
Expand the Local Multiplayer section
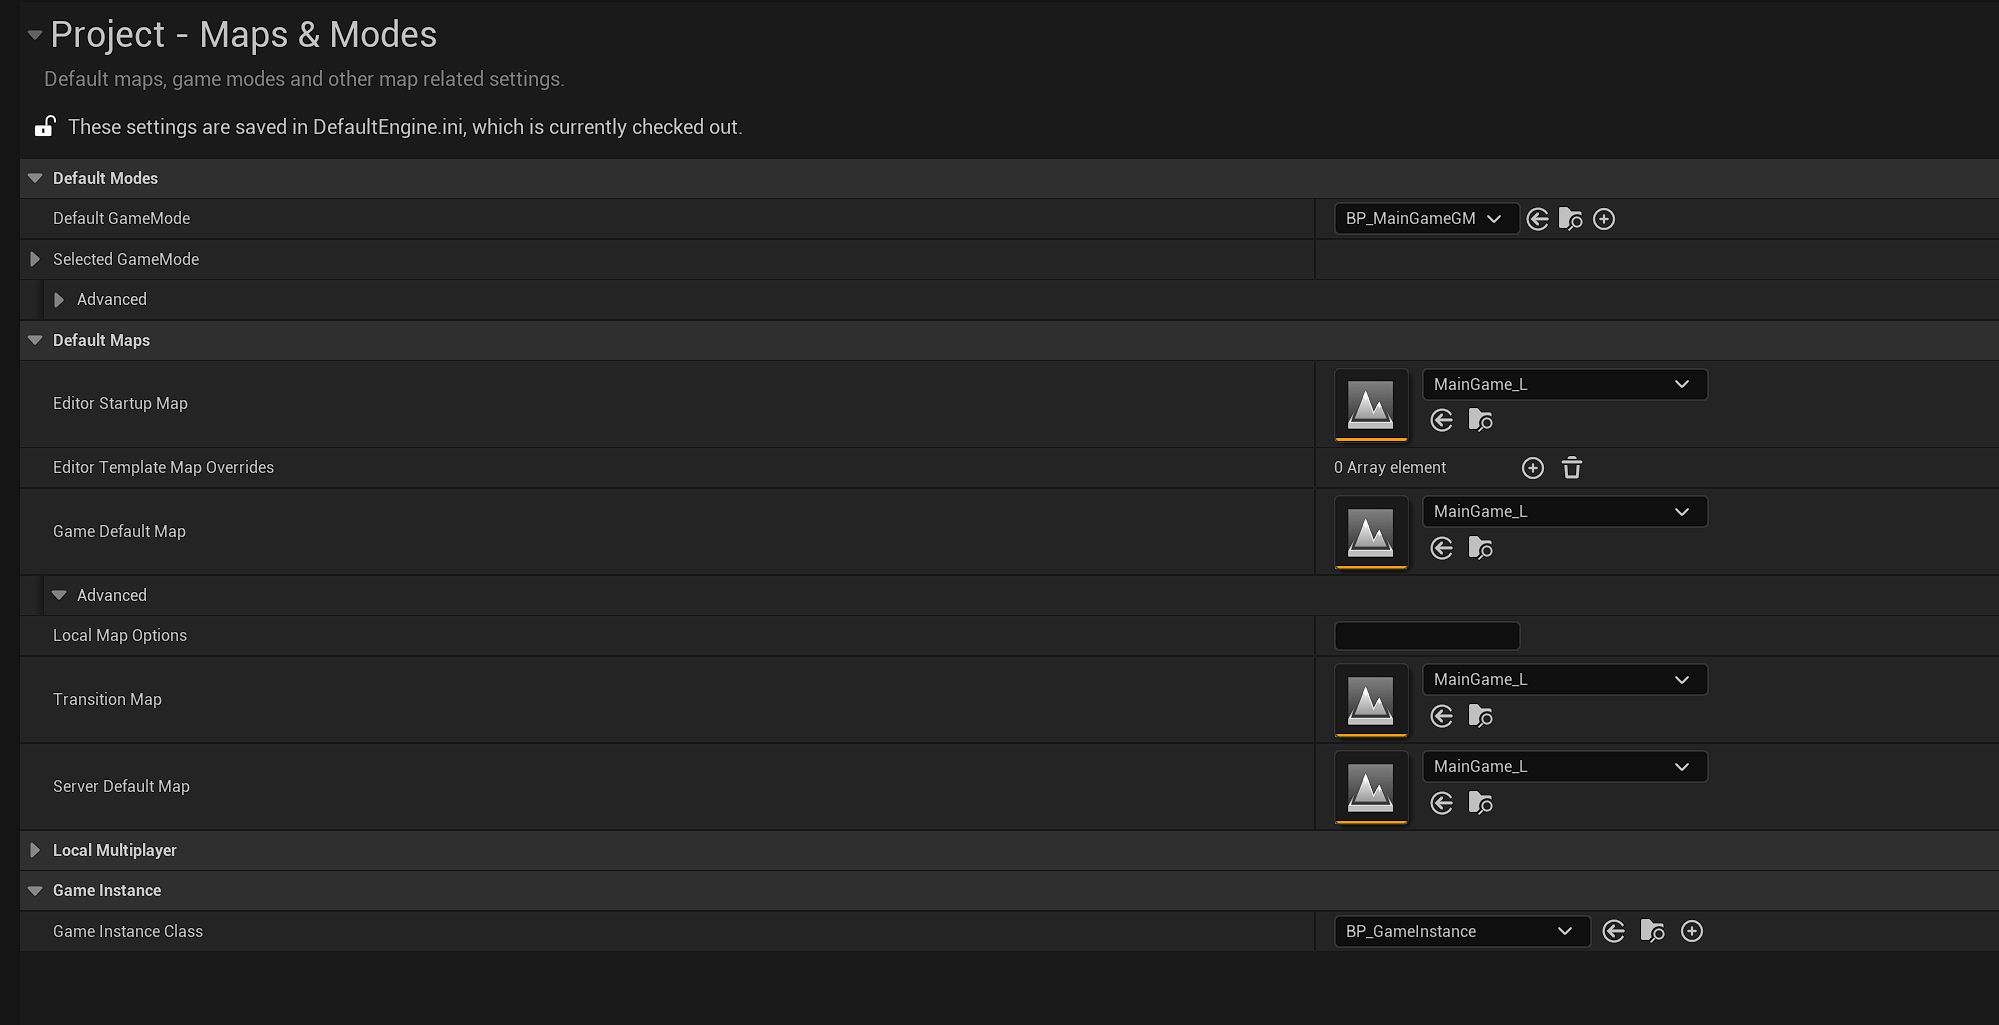pos(34,850)
